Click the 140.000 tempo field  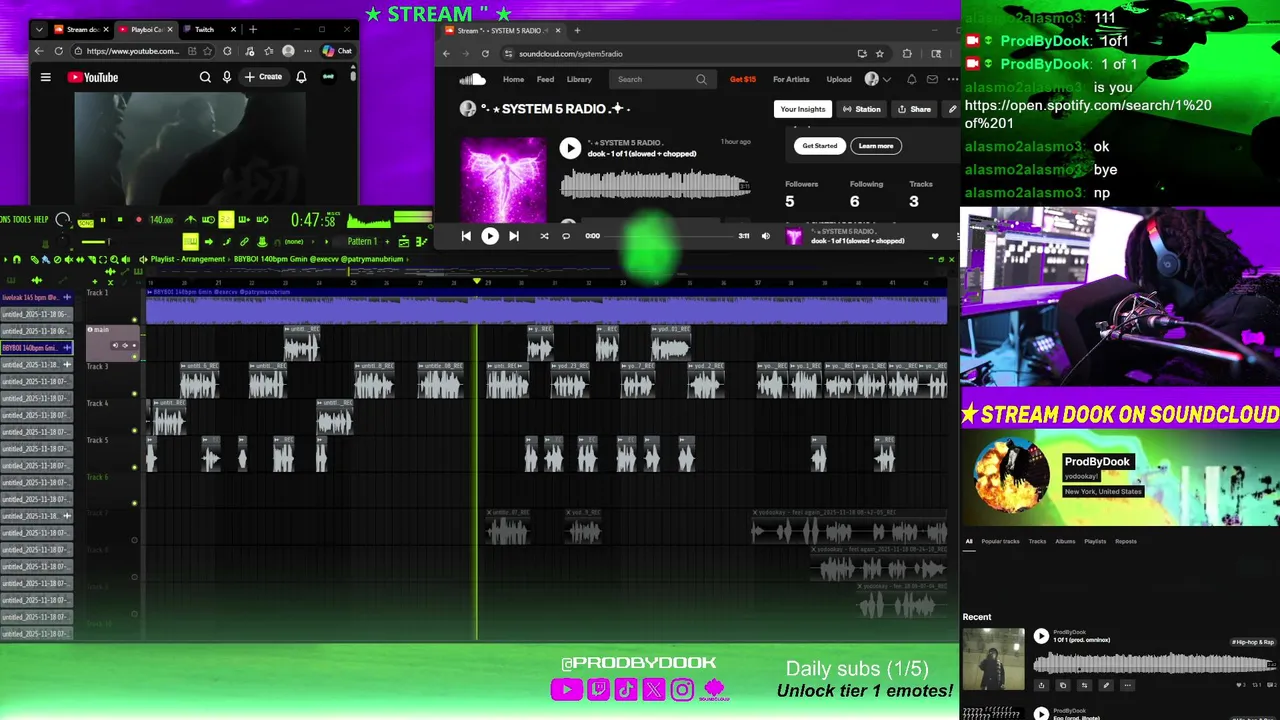pos(161,220)
